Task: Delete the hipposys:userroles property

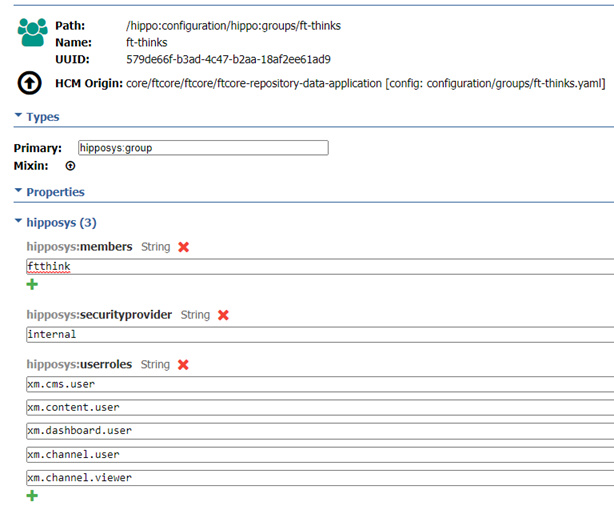Action: click(x=183, y=365)
